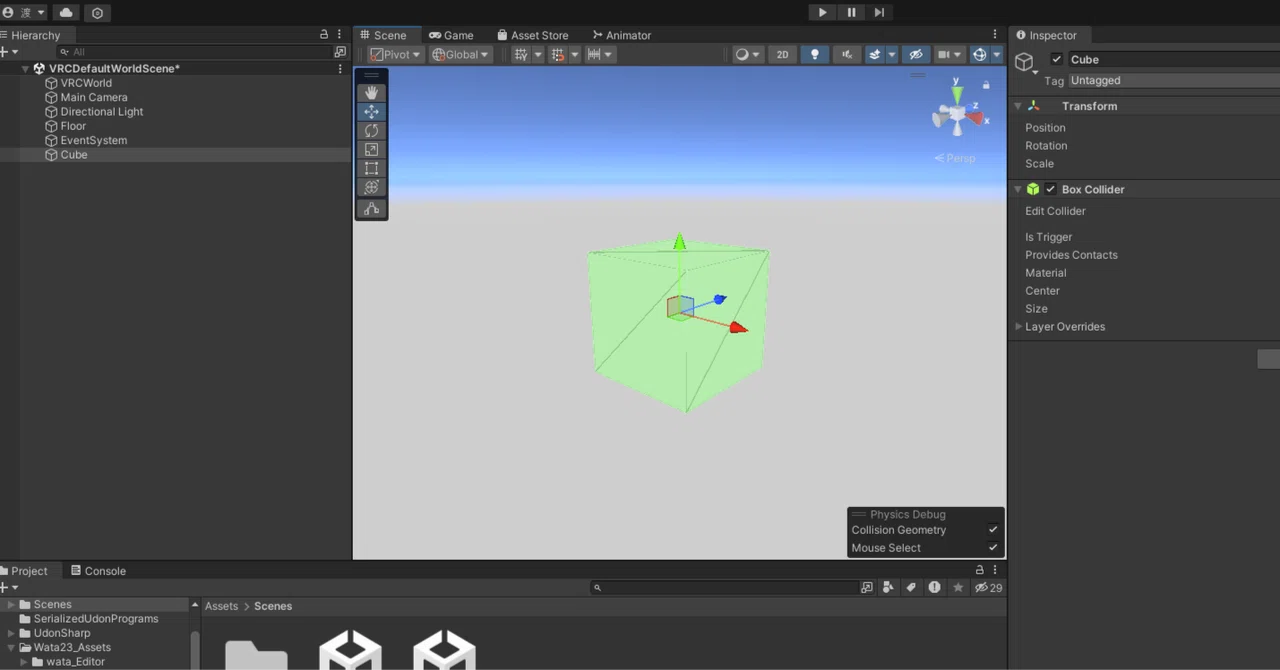Click the Hierarchy search field
The height and width of the screenshot is (670, 1280).
tap(195, 51)
